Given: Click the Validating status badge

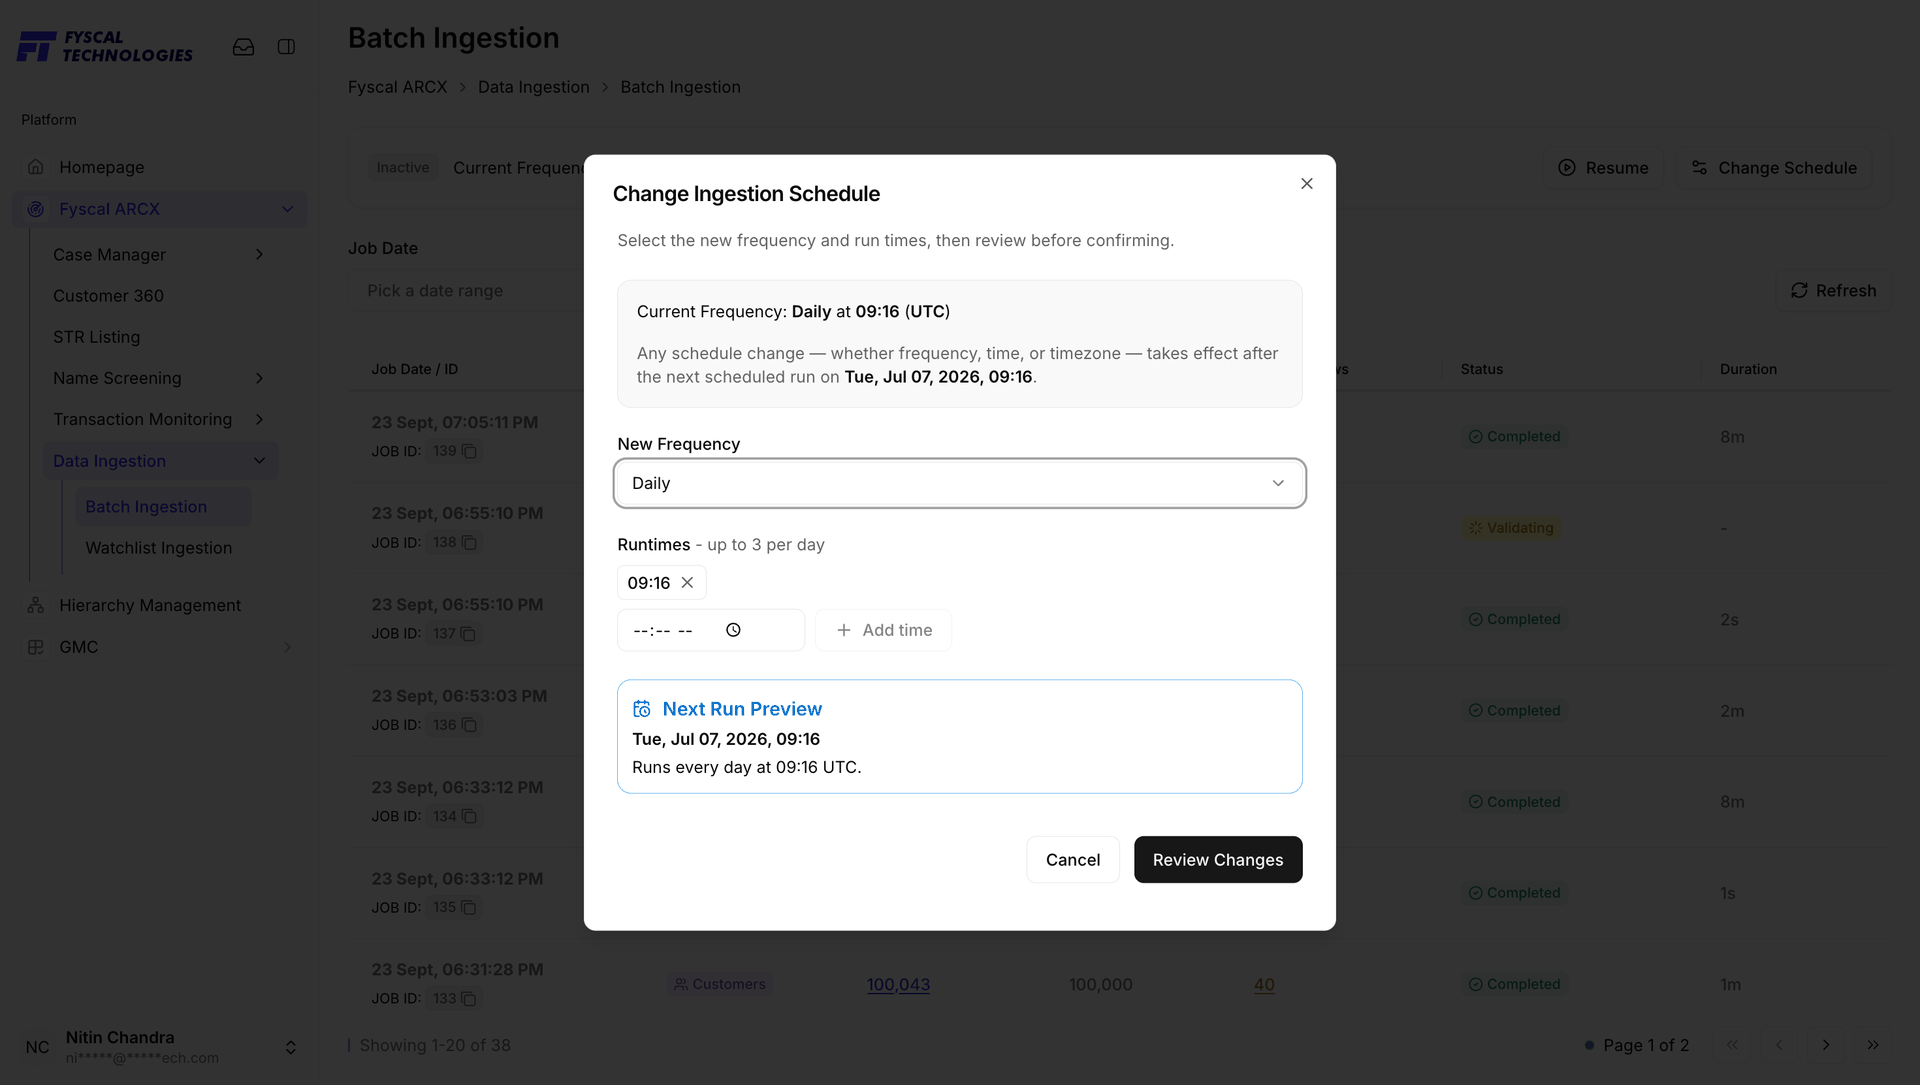Looking at the screenshot, I should [1510, 528].
